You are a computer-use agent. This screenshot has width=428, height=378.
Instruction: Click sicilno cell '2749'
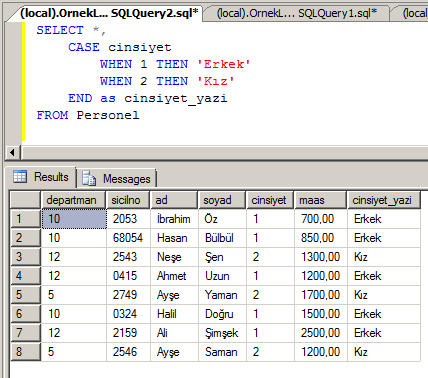[x=128, y=295]
